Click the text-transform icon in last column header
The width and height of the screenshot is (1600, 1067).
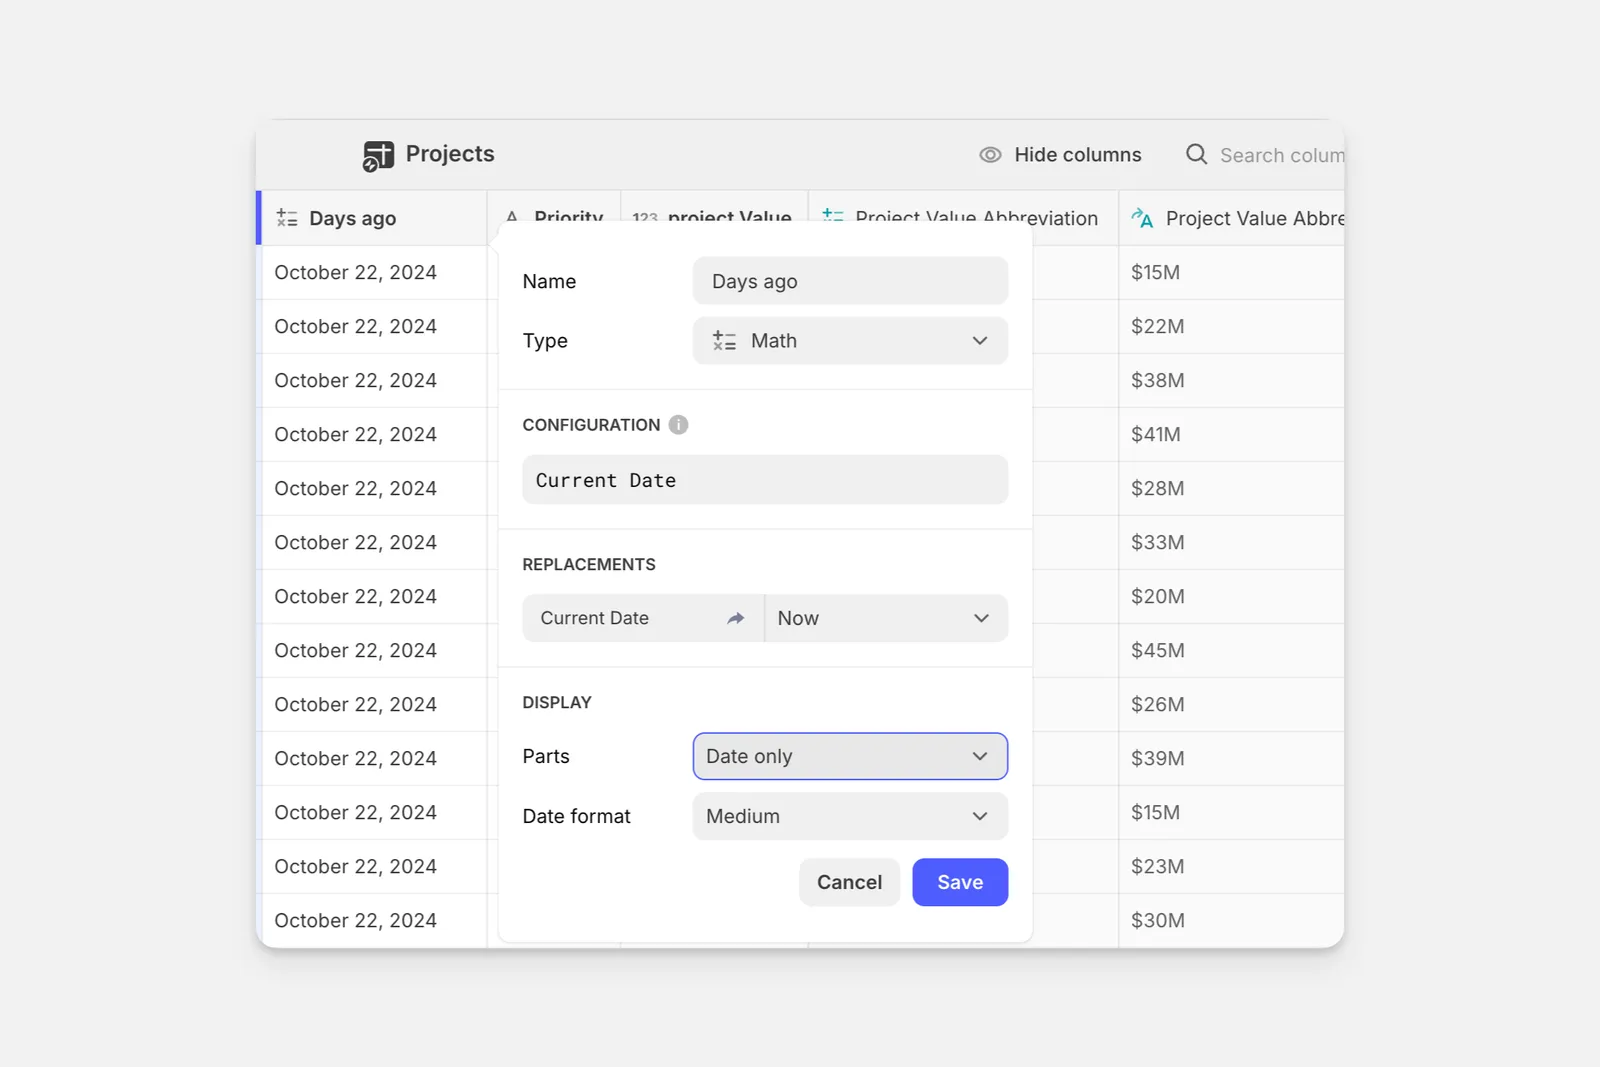click(x=1142, y=218)
